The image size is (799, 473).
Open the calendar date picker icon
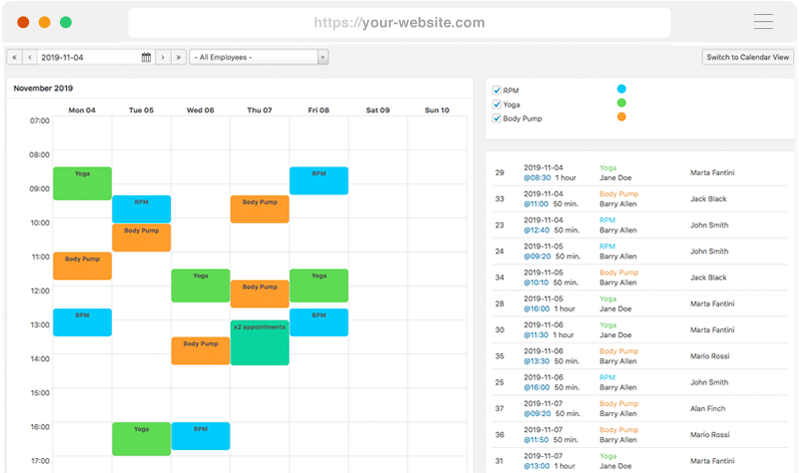(x=146, y=57)
